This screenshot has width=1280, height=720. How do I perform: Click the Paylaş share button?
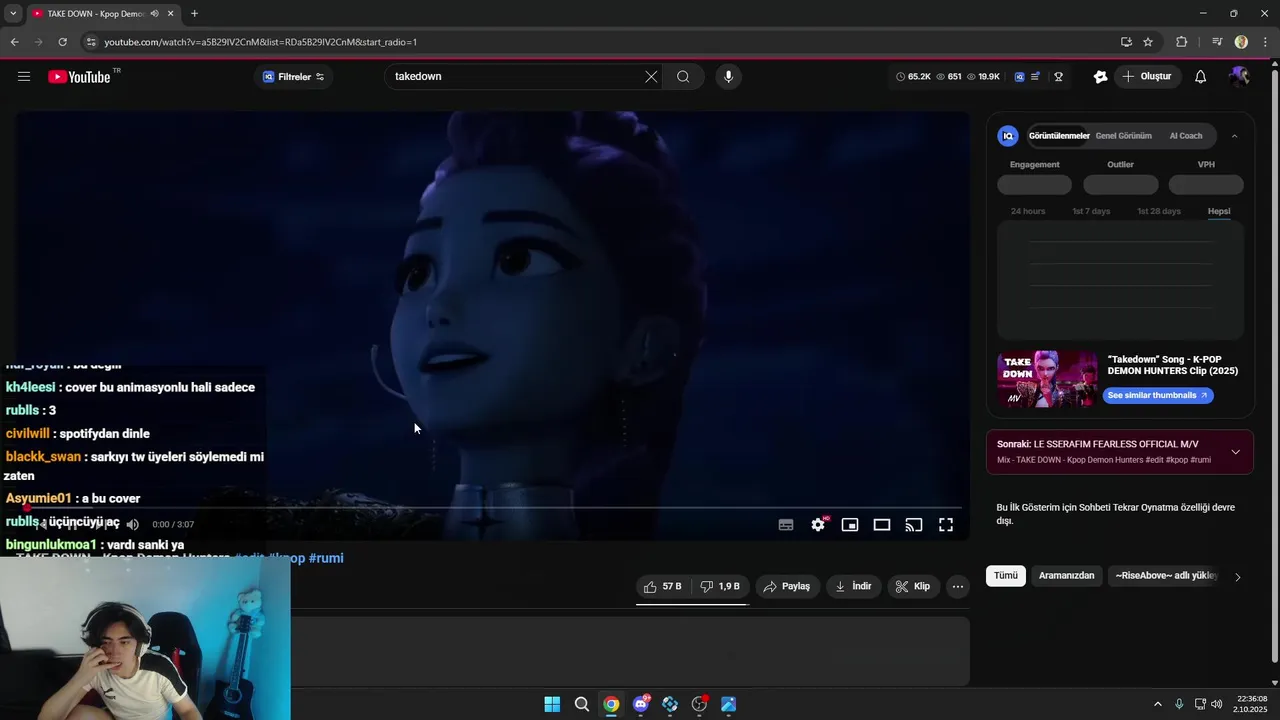click(787, 587)
